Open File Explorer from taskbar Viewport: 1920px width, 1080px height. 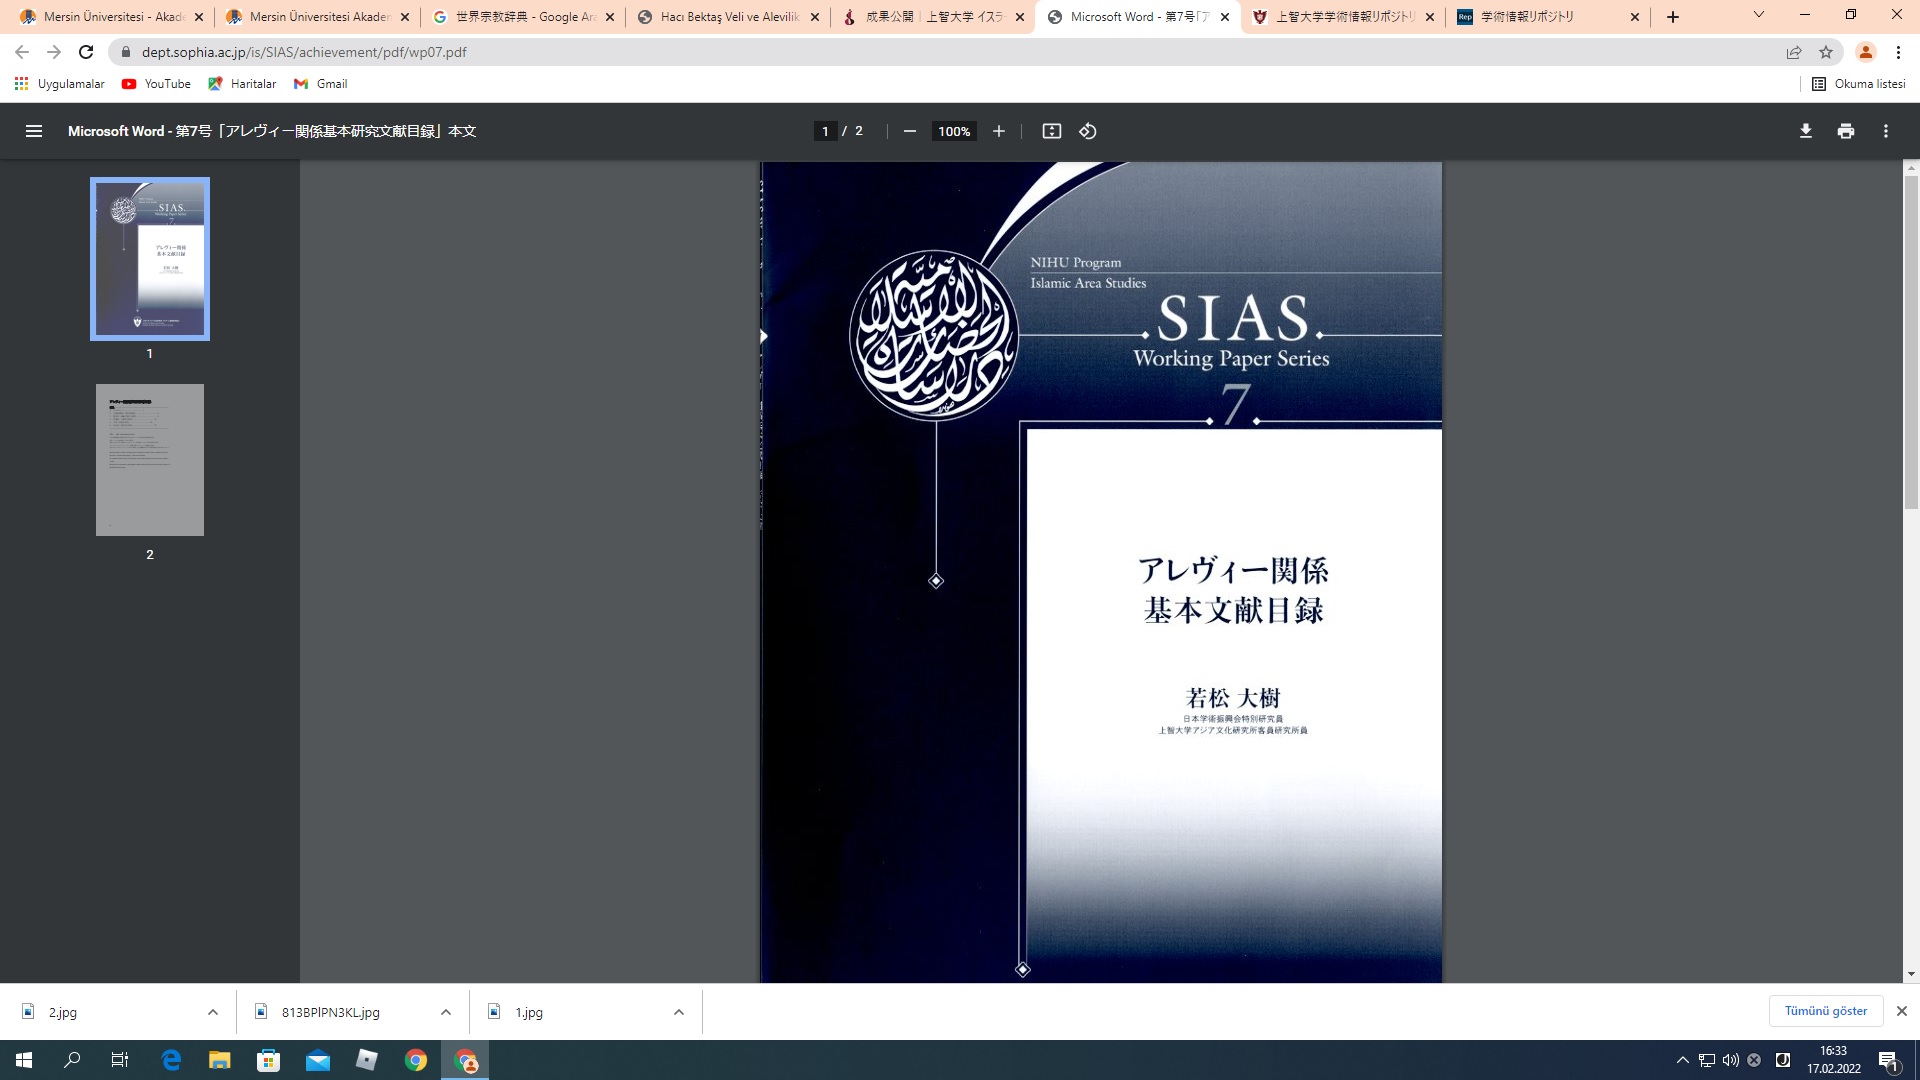(219, 1060)
